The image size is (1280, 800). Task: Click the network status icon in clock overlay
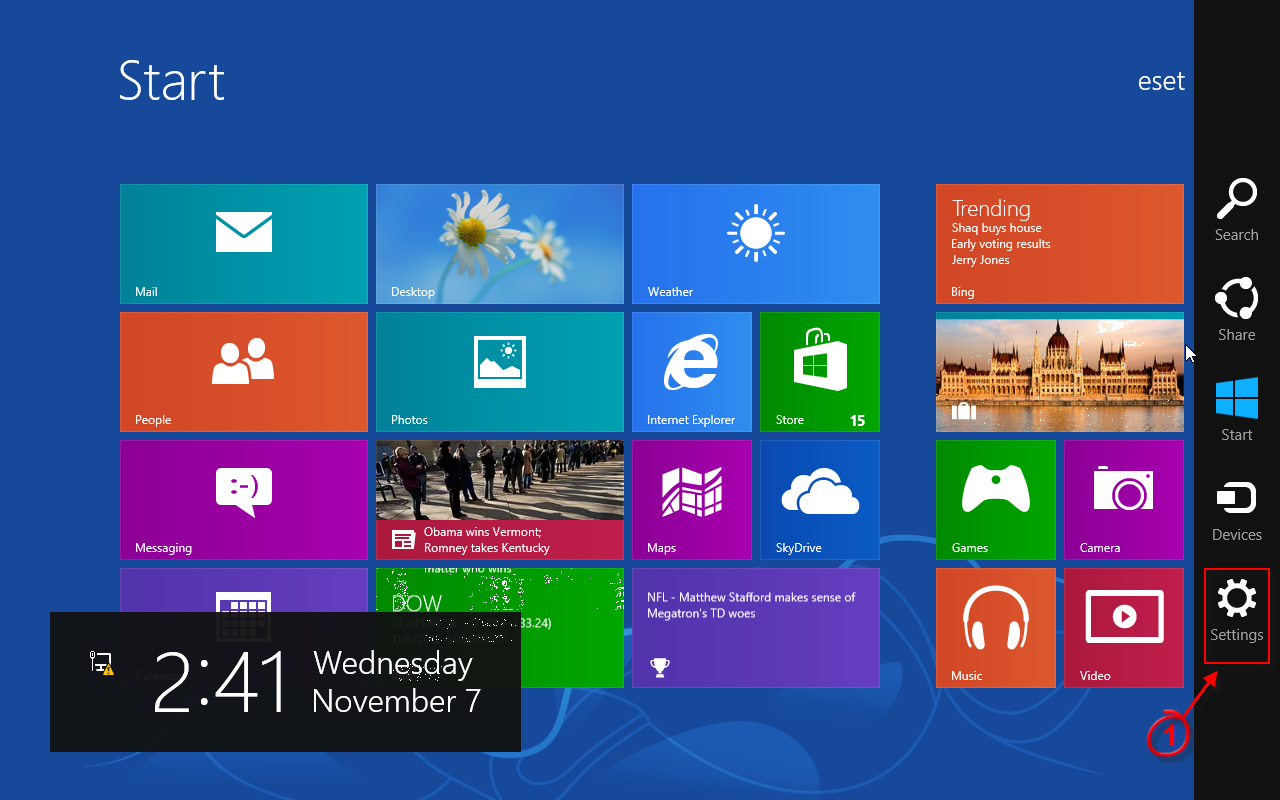[x=101, y=662]
